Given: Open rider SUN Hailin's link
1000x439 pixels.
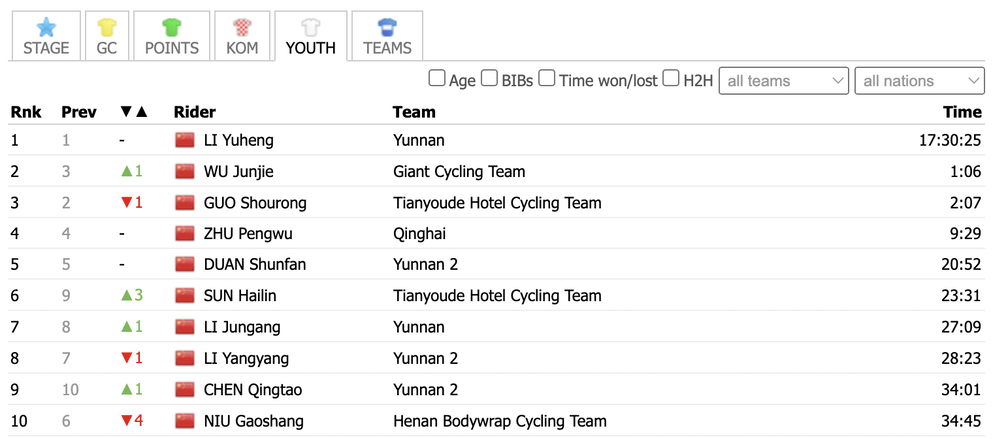Looking at the screenshot, I should pyautogui.click(x=240, y=296).
